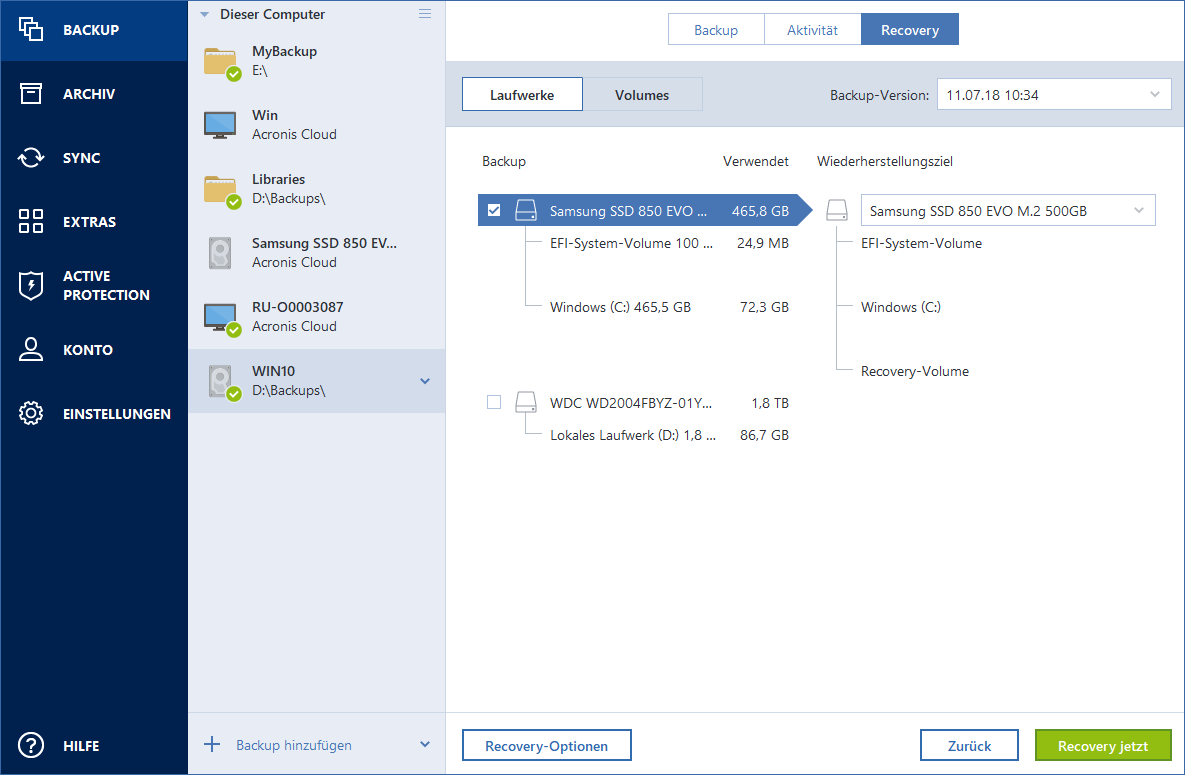Image resolution: width=1185 pixels, height=775 pixels.
Task: Switch to the Aktivität tab
Action: click(x=812, y=30)
